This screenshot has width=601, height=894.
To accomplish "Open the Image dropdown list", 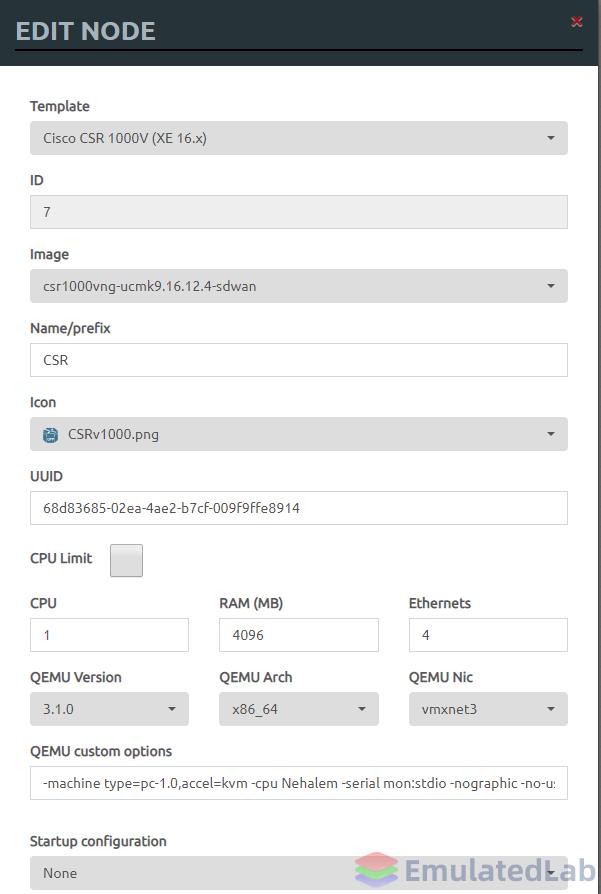I will click(299, 286).
